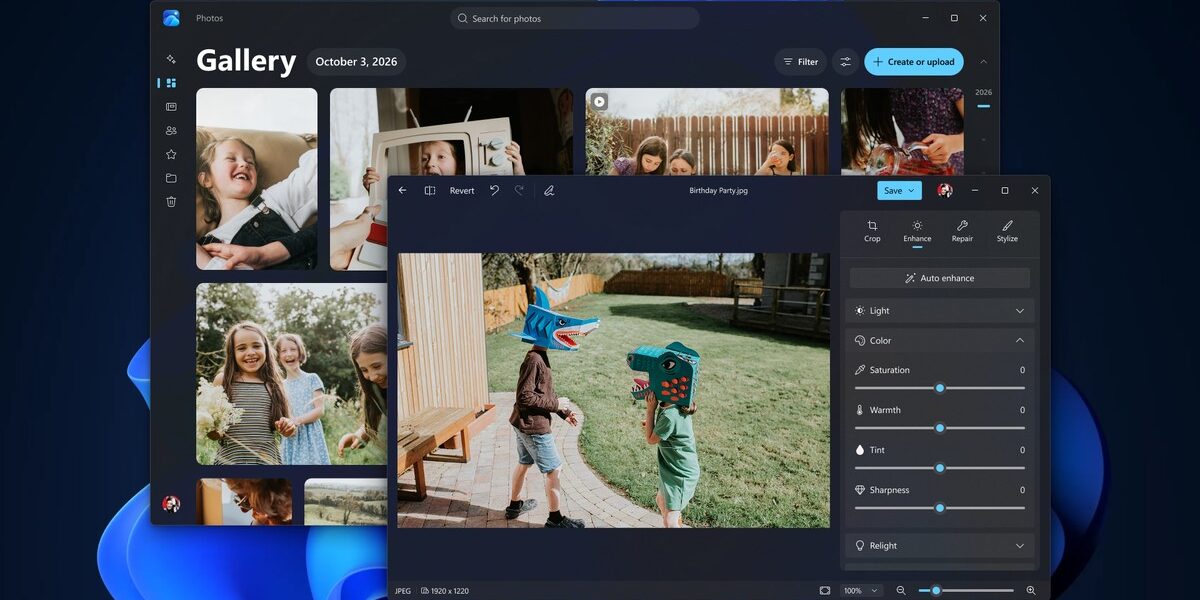
Task: Click the Sharpness diamond icon
Action: [x=860, y=490]
